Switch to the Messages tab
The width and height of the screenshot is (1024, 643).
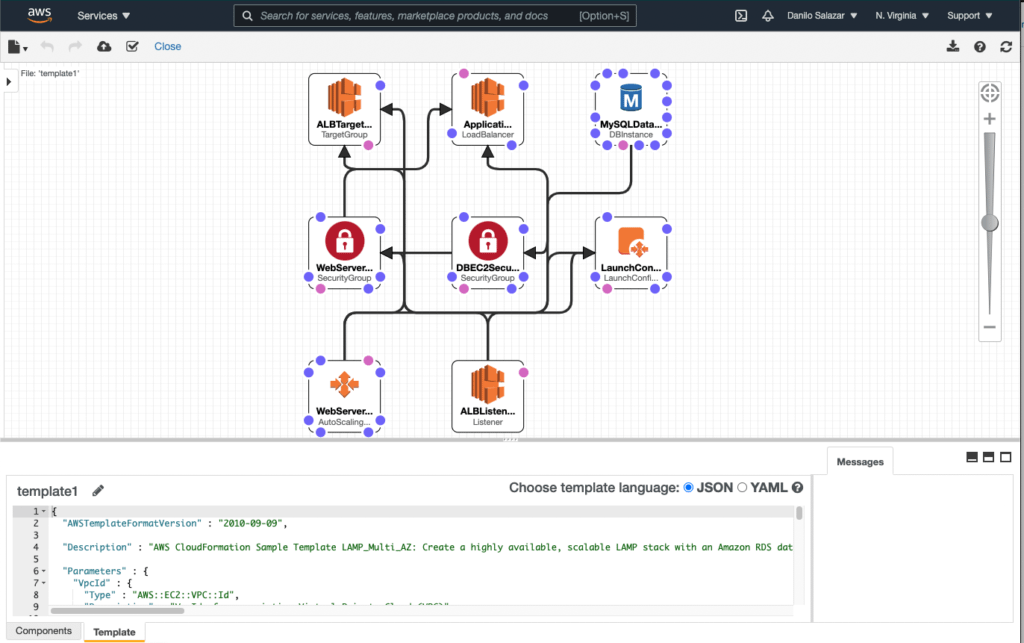[x=859, y=462]
